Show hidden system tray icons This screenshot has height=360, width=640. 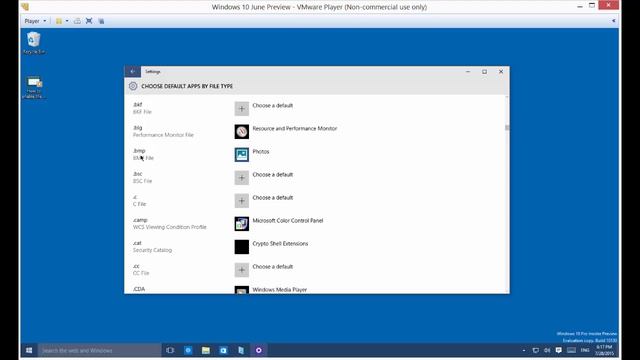(524, 350)
